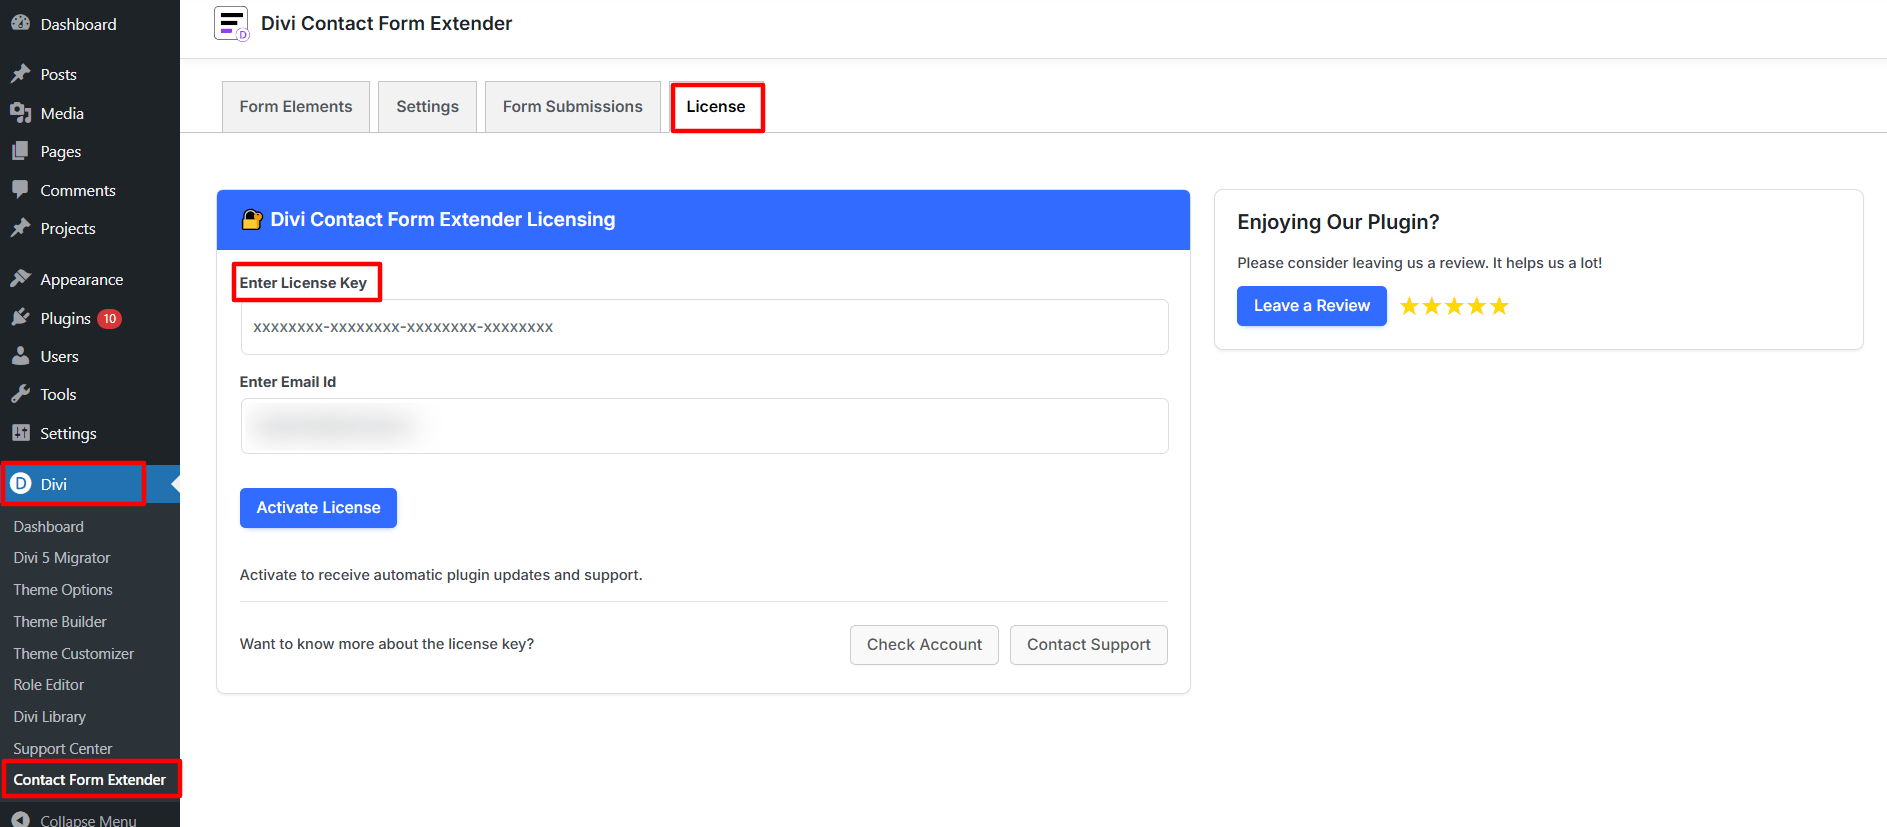The image size is (1887, 827).
Task: Open Media via its sidebar icon
Action: coord(20,113)
